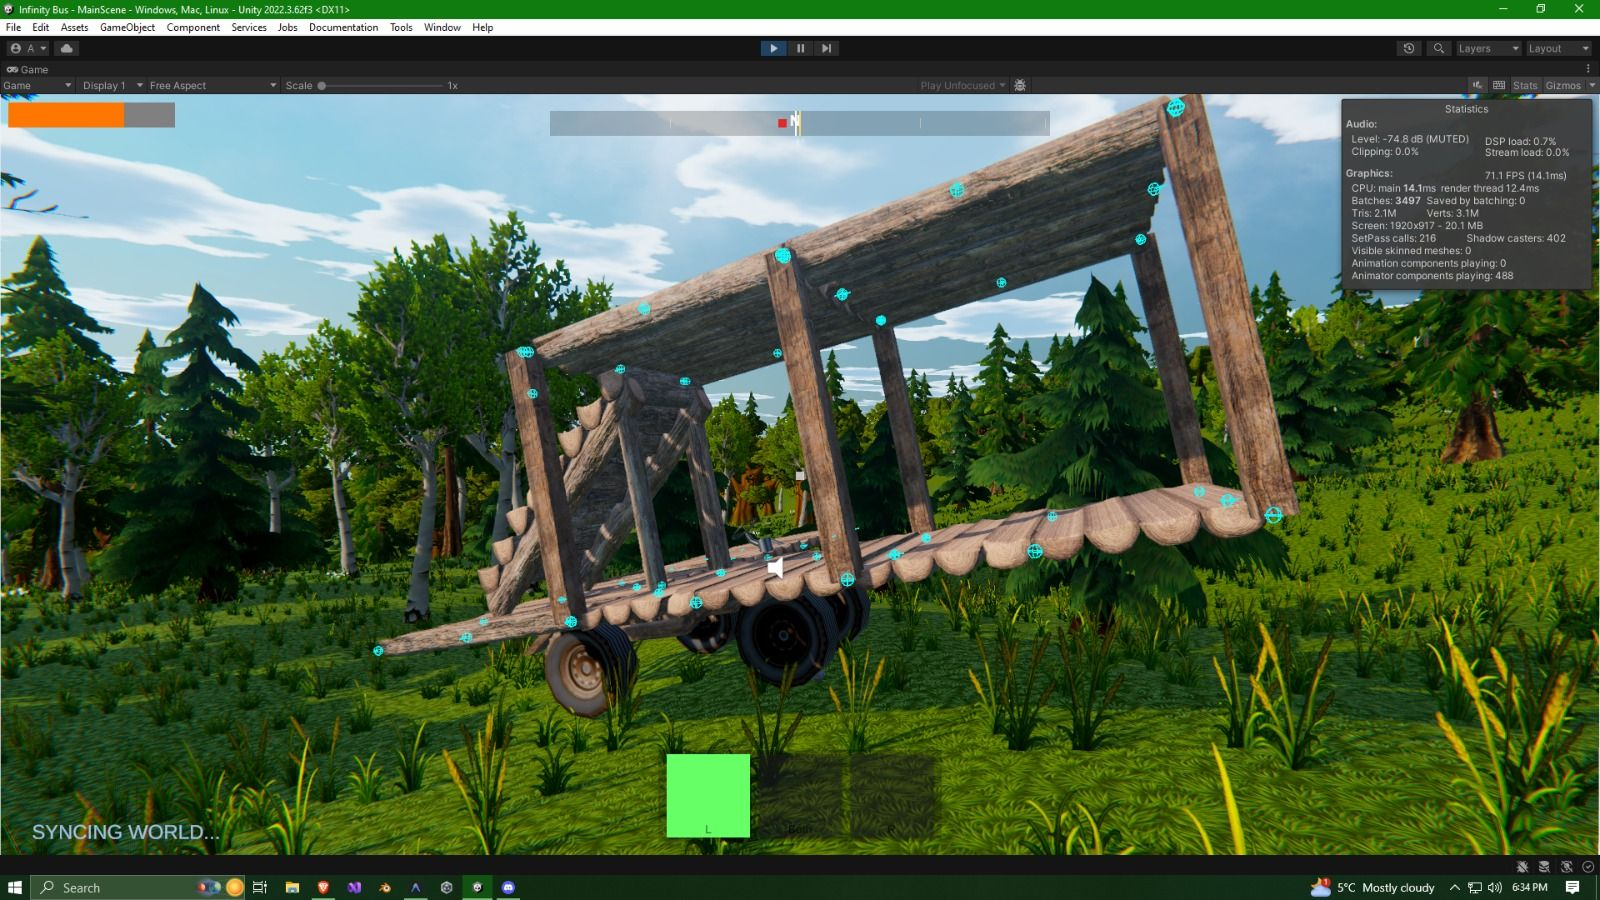The height and width of the screenshot is (900, 1600).
Task: Open the Unity cloud services icon
Action: pos(67,48)
